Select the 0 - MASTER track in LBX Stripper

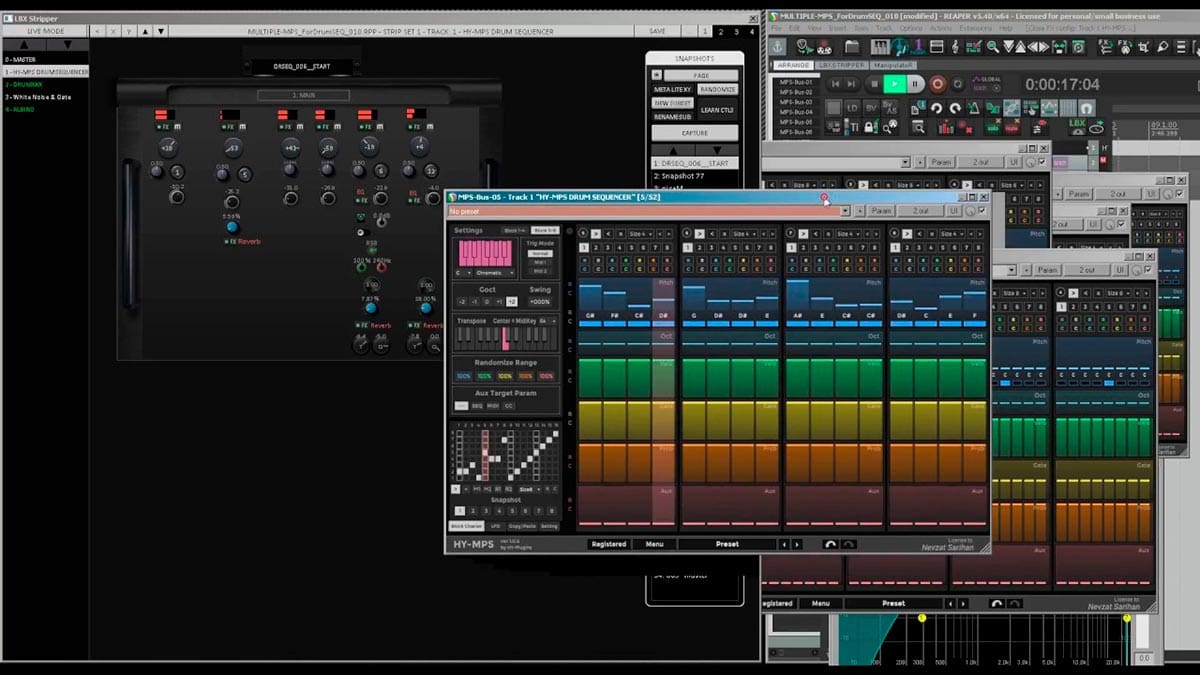(45, 59)
